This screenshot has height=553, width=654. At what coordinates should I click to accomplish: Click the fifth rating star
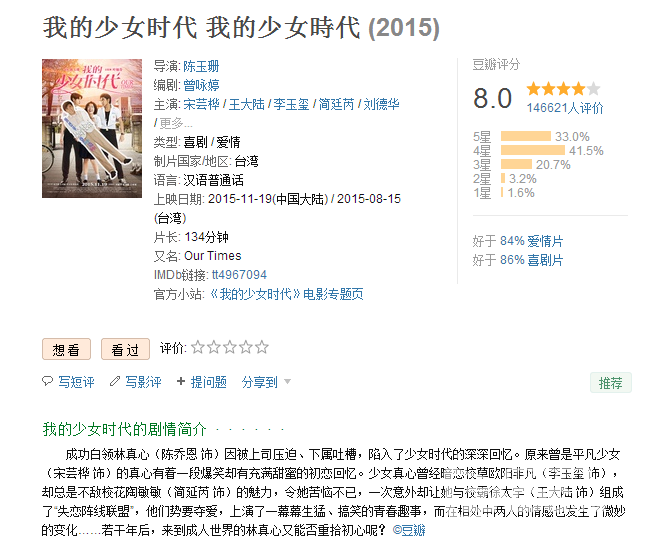(262, 348)
